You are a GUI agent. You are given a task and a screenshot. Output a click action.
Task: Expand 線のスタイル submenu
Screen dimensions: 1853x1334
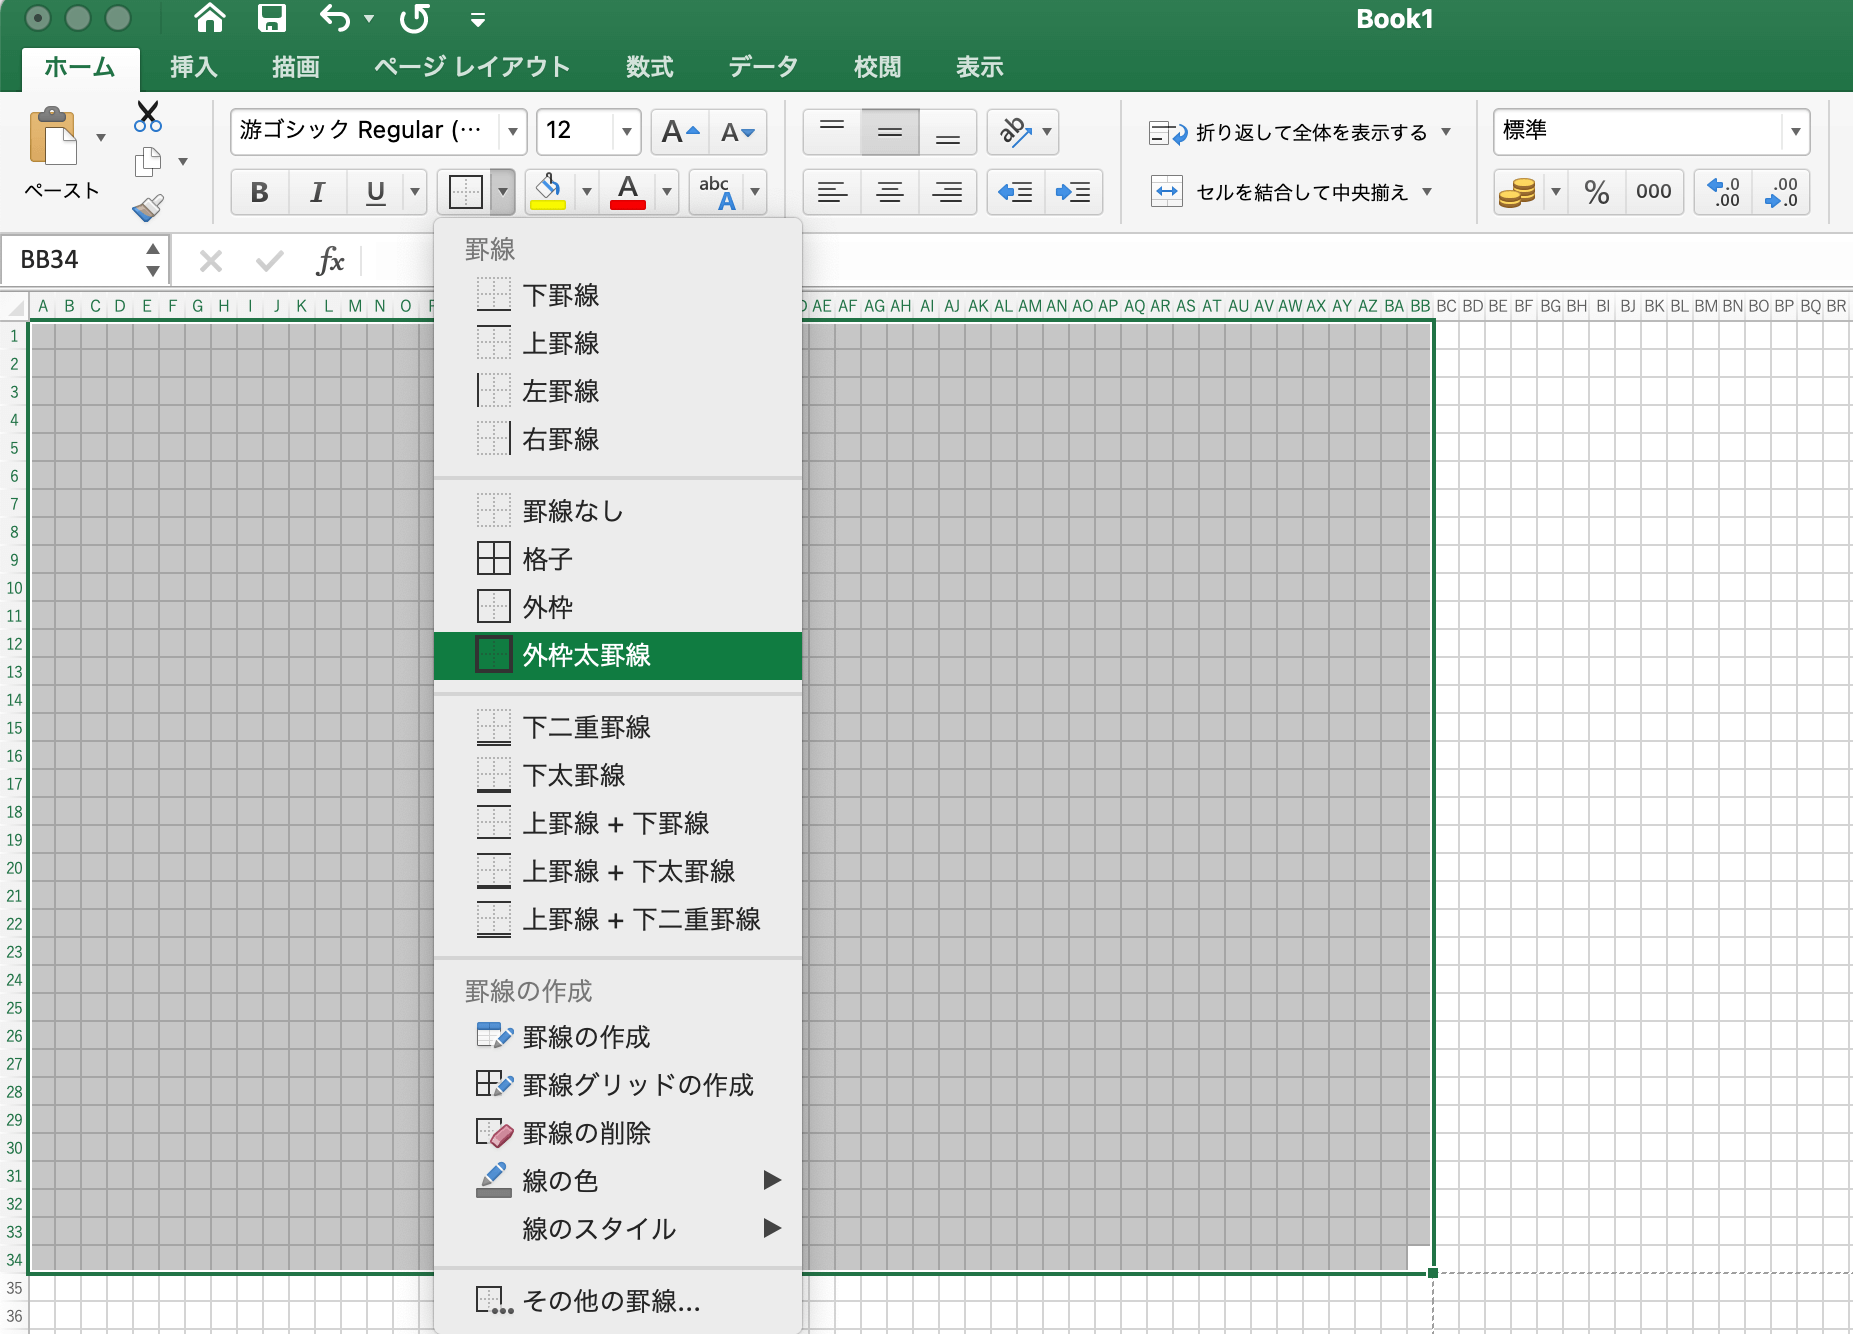coord(618,1229)
